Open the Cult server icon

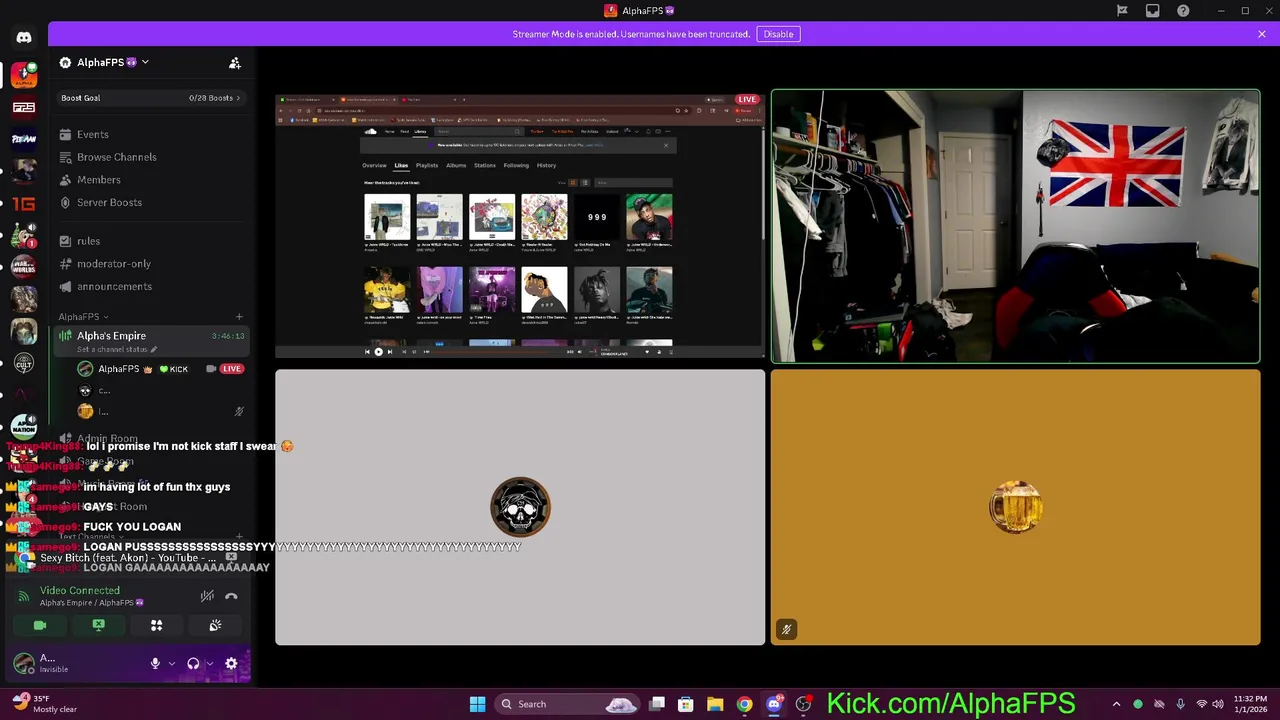coord(24,363)
